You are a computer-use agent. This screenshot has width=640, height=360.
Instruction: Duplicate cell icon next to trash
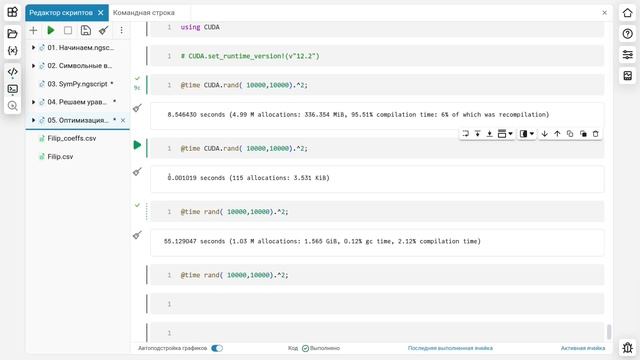(x=583, y=133)
